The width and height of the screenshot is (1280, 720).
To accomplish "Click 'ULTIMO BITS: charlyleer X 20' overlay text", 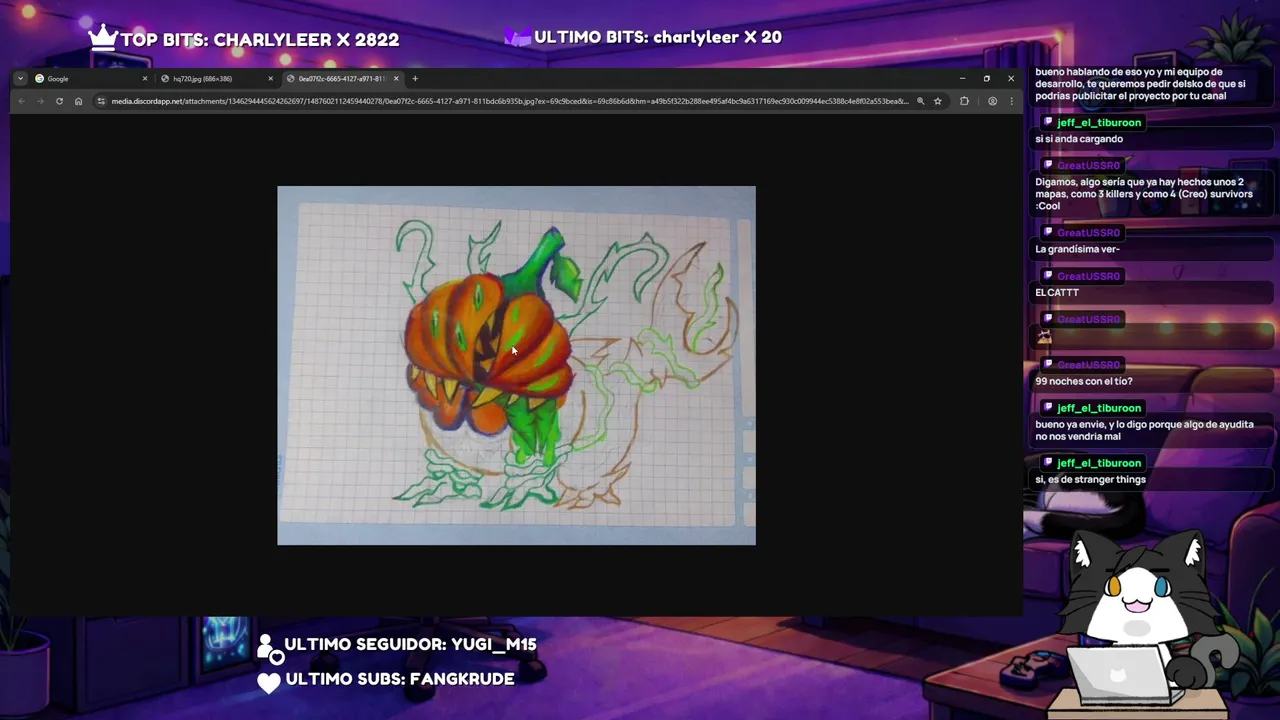I will [x=658, y=37].
